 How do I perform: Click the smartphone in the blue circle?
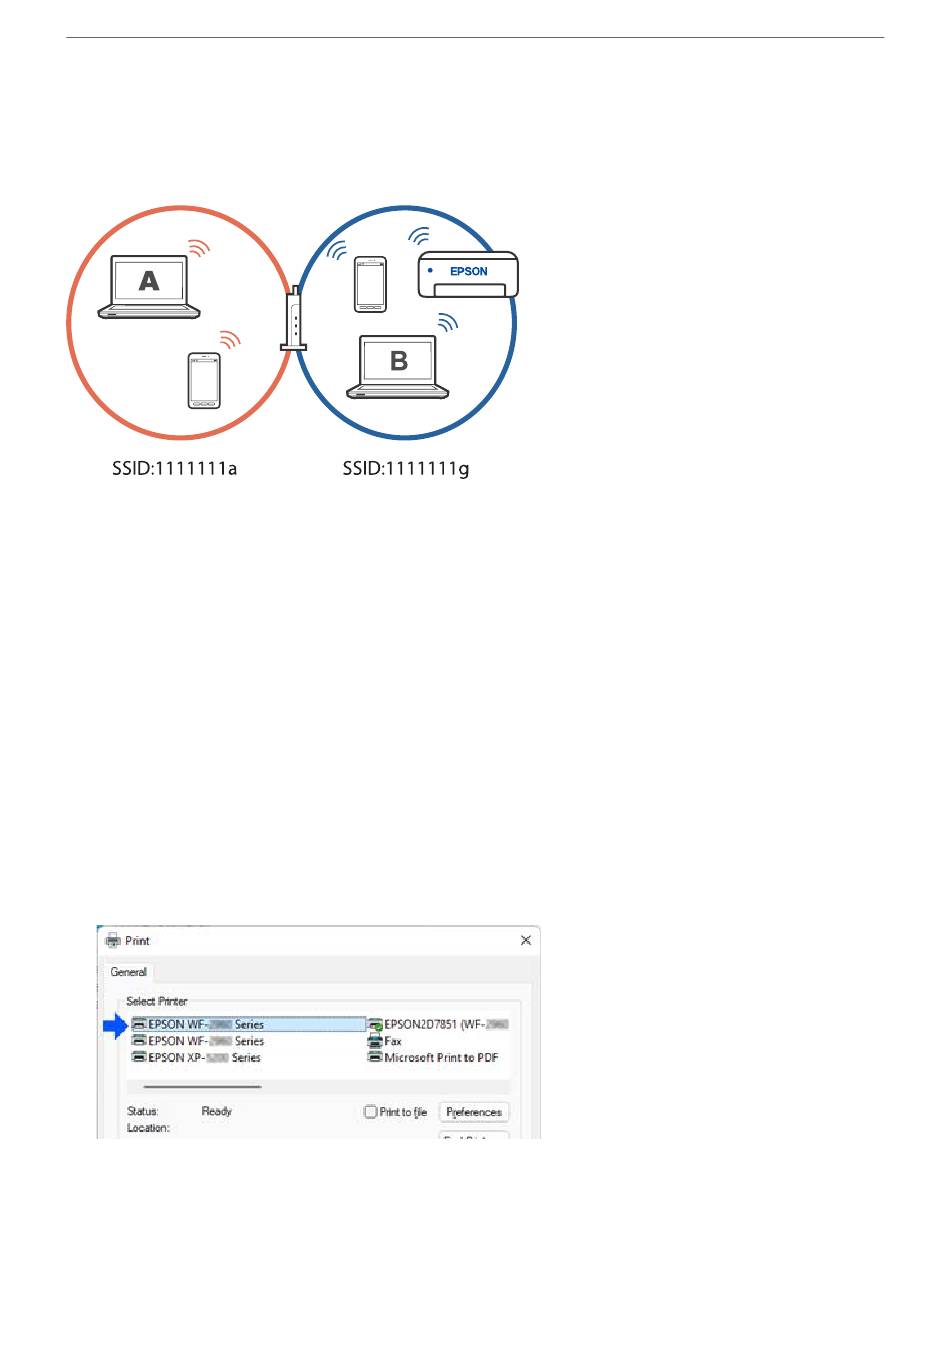[x=370, y=284]
